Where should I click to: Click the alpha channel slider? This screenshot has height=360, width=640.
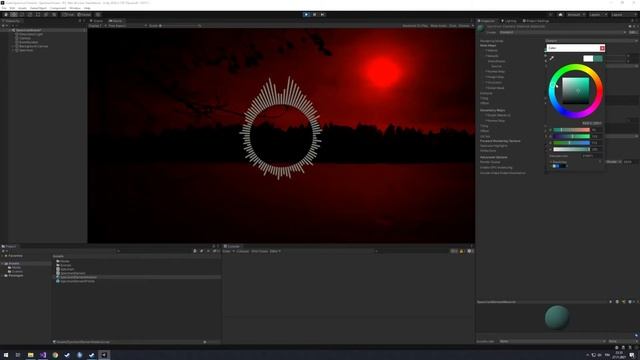(x=571, y=149)
